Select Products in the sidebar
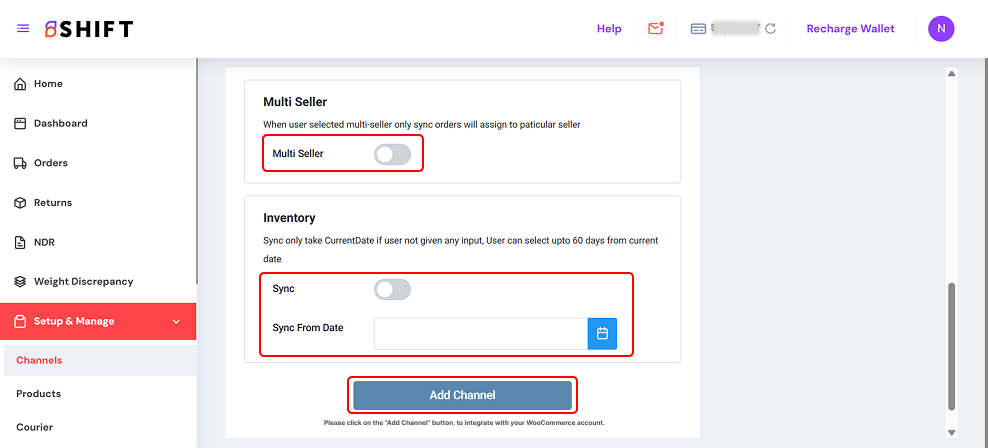Viewport: 988px width, 448px height. (38, 394)
